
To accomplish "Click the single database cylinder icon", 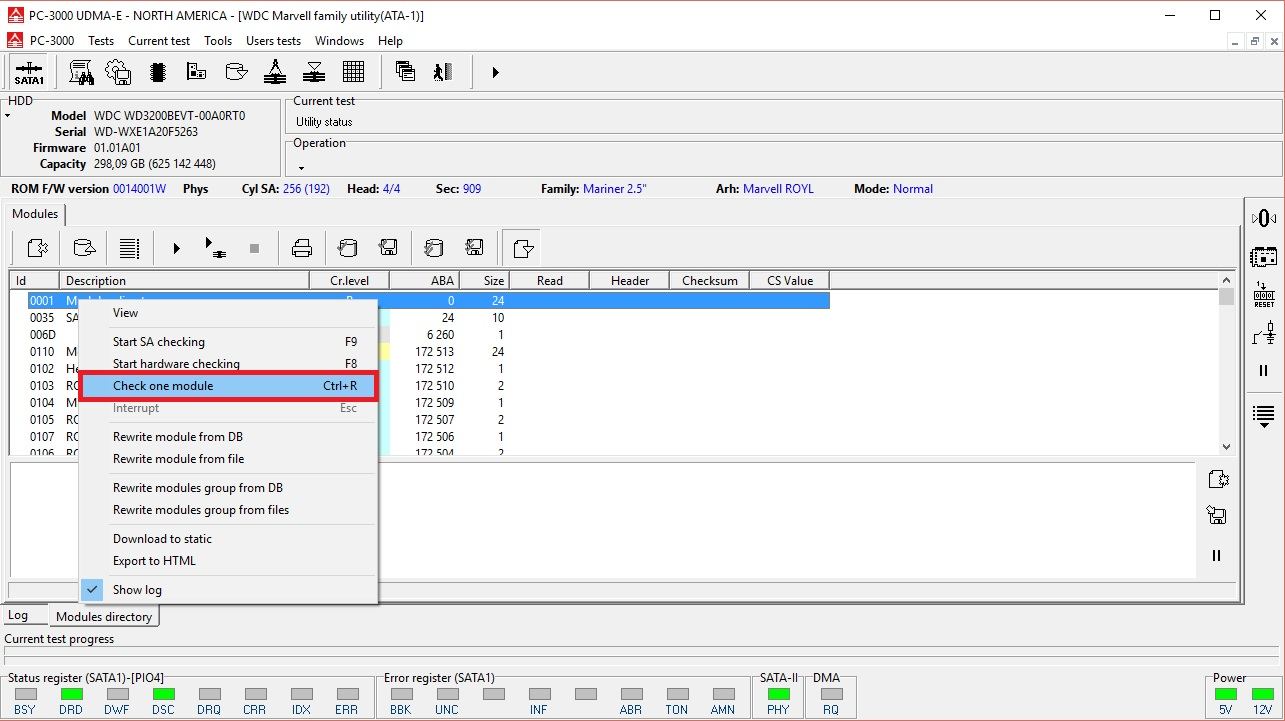I will coord(346,248).
